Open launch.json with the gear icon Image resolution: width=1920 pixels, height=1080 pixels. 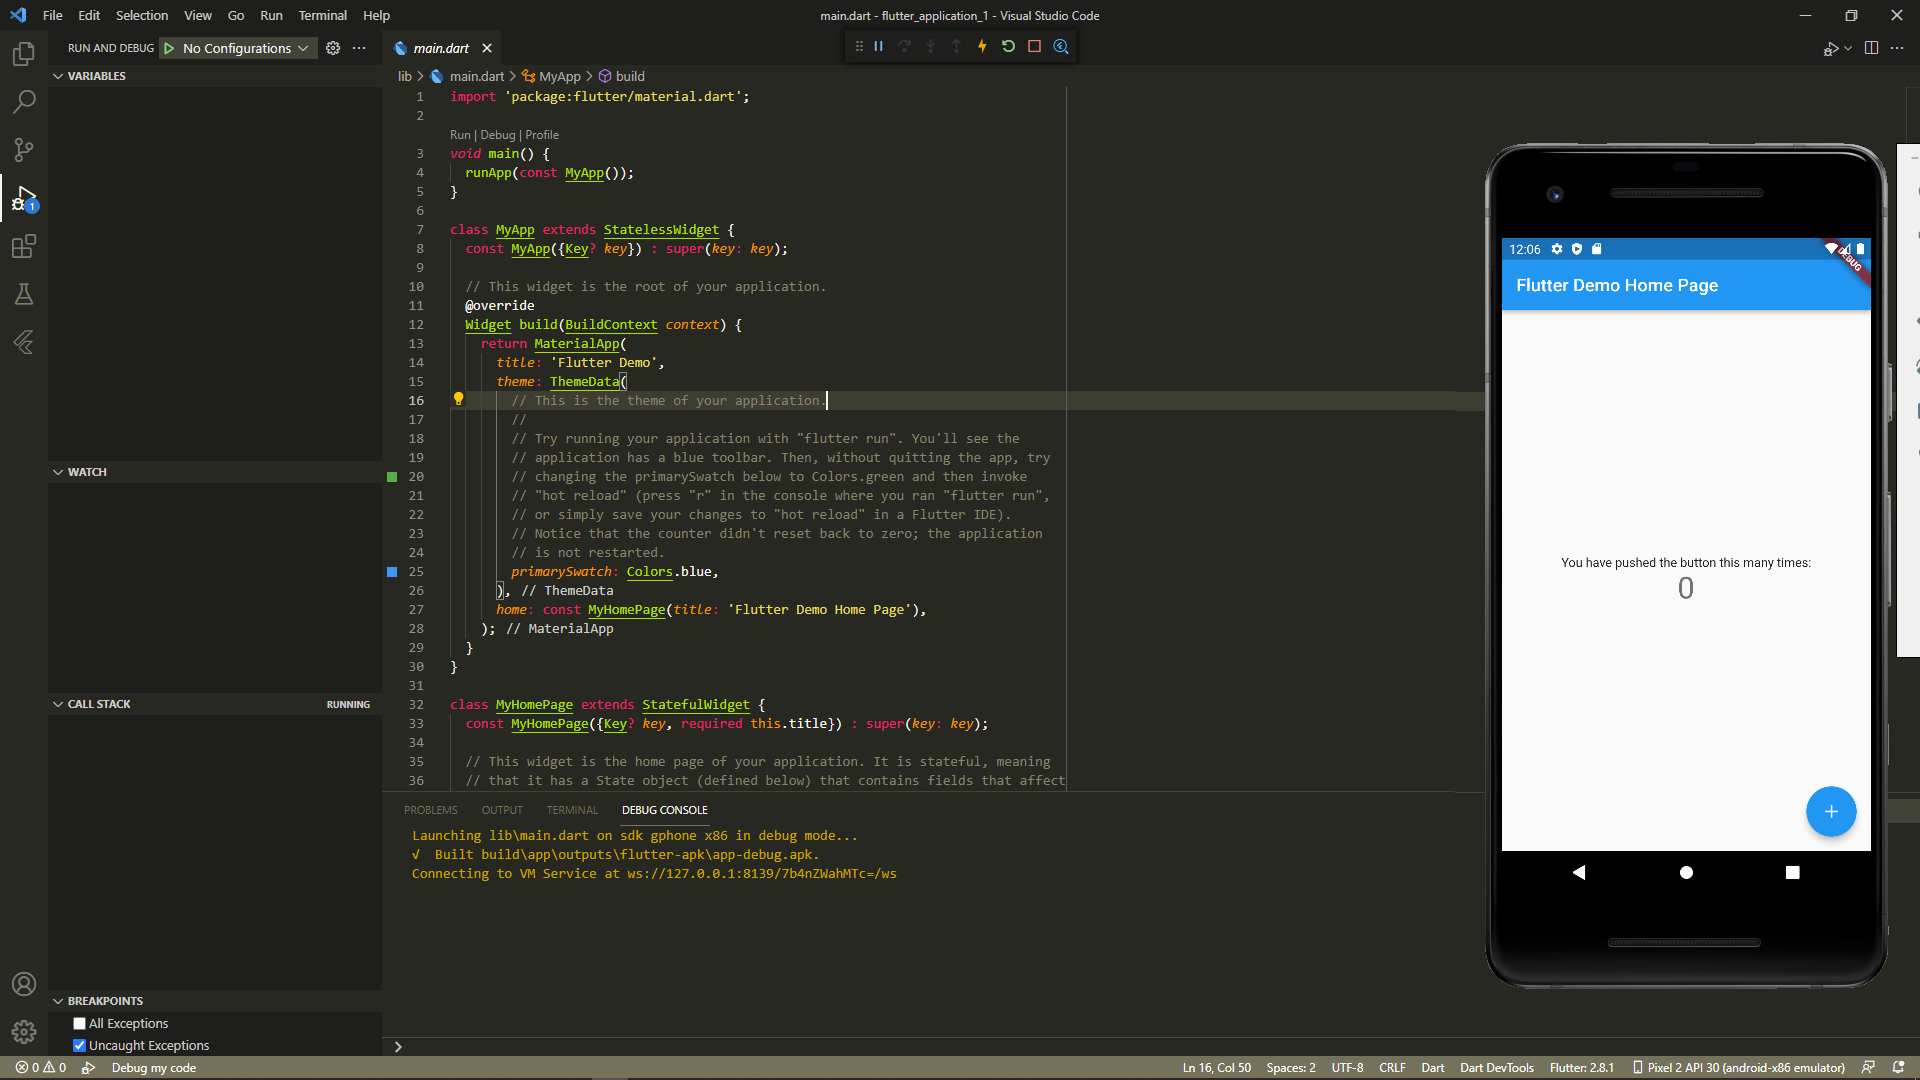(x=333, y=48)
